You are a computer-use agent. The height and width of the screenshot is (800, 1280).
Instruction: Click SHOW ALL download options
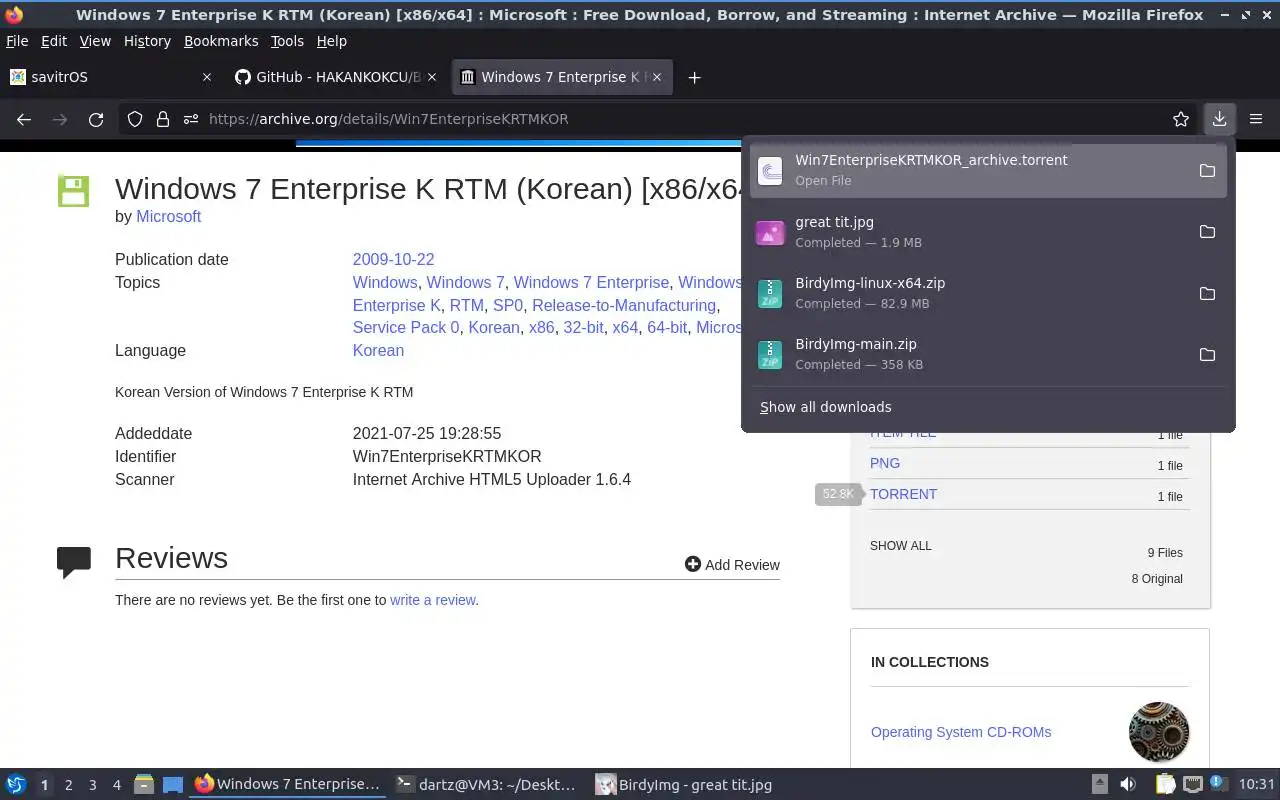click(x=900, y=546)
